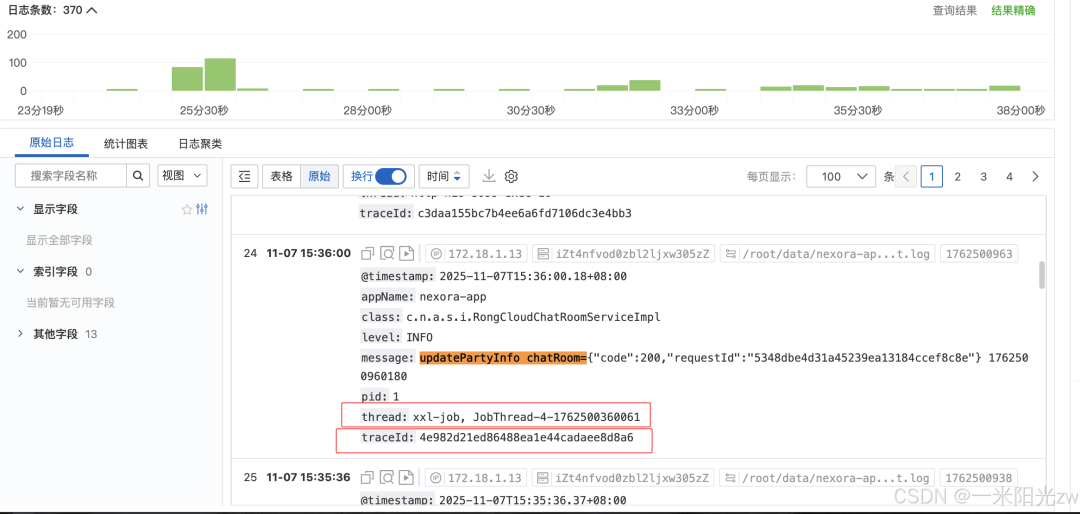Go to results page 4

pos(1010,176)
